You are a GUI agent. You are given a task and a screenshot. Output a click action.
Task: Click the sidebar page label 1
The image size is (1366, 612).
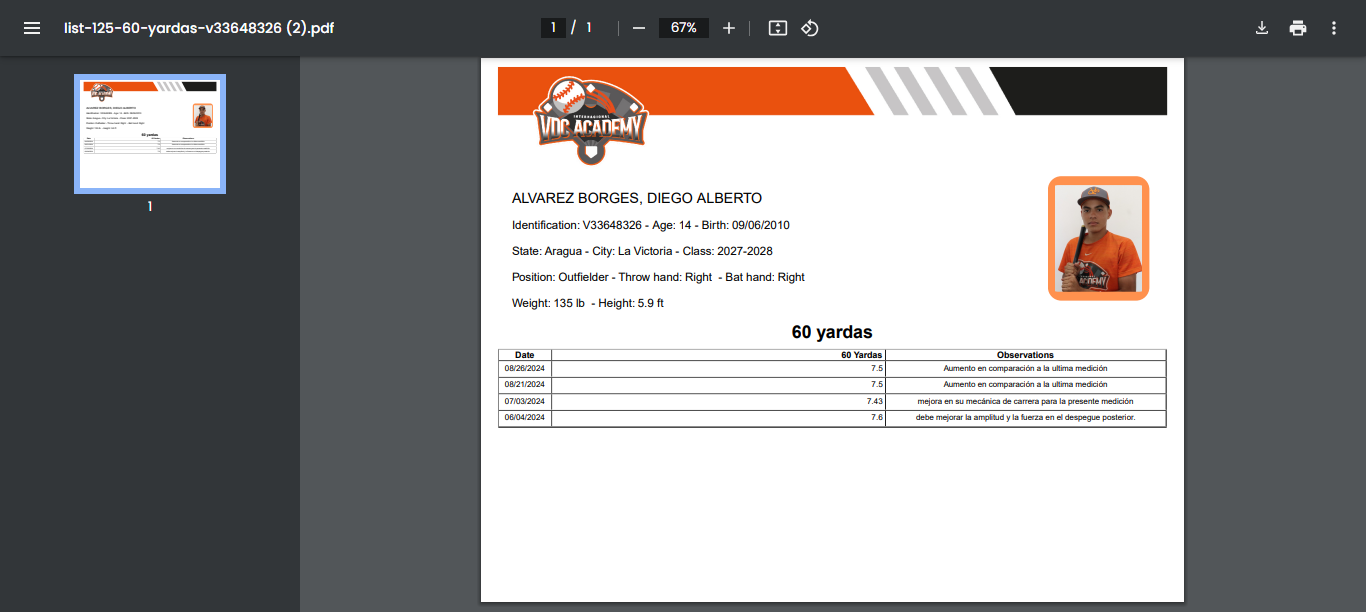[x=150, y=207]
